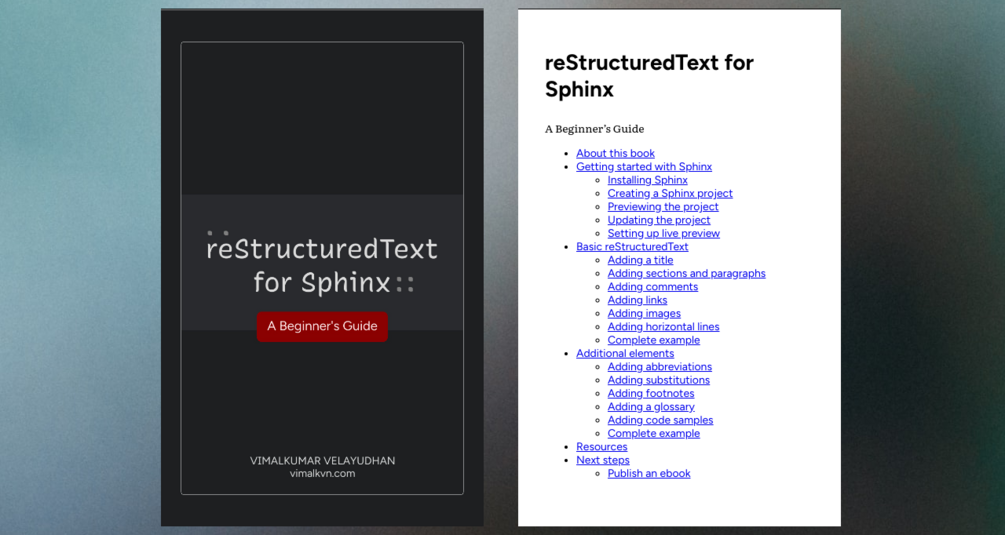Click author name 'VIMALKUMAR VELAYUDHAN'
The width and height of the screenshot is (1005, 535).
tap(322, 461)
